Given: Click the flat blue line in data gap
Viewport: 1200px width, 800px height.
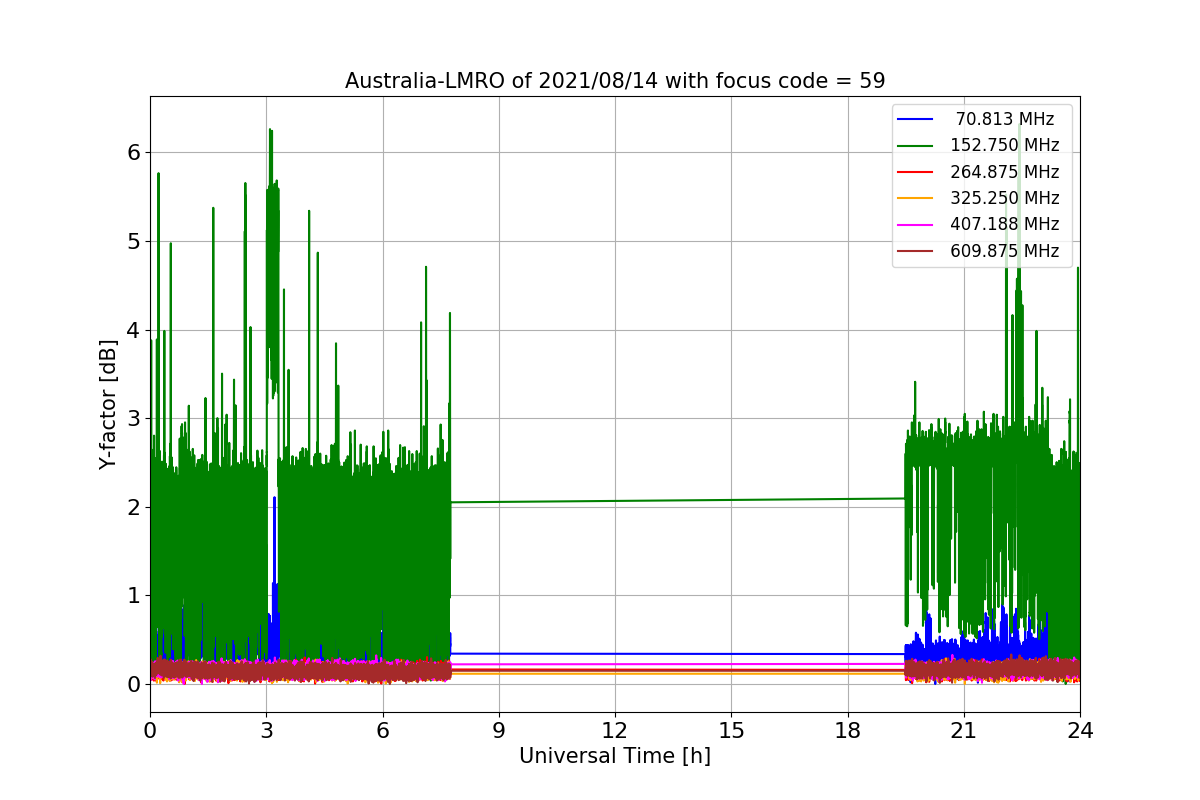Looking at the screenshot, I should 678,654.
